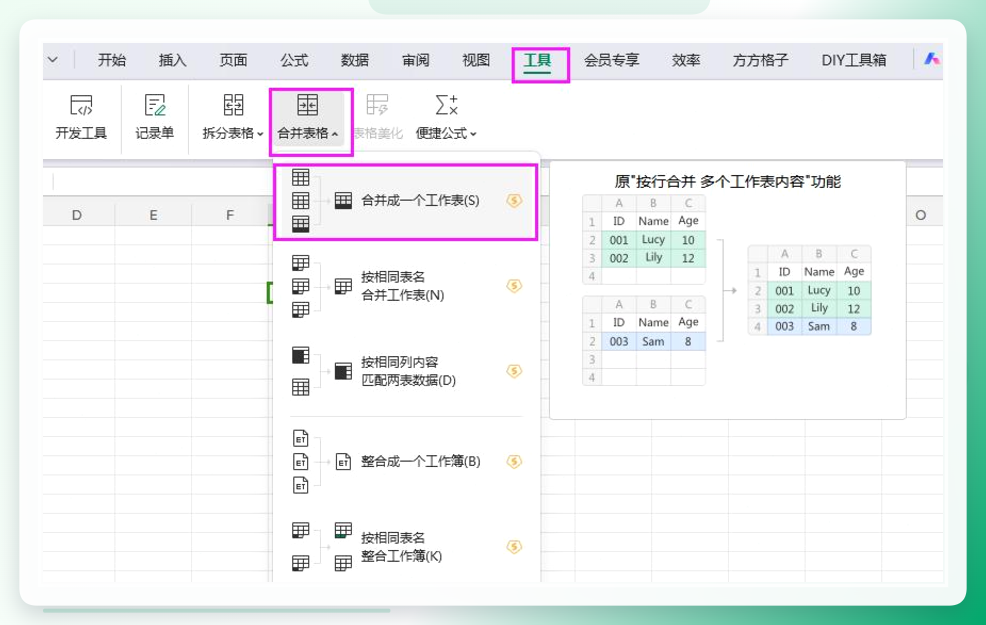Expand the chevron left of 开始 tab
This screenshot has width=986, height=625.
53,60
